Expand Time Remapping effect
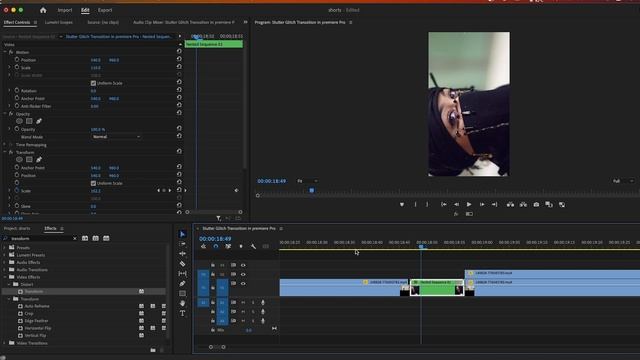 5,144
